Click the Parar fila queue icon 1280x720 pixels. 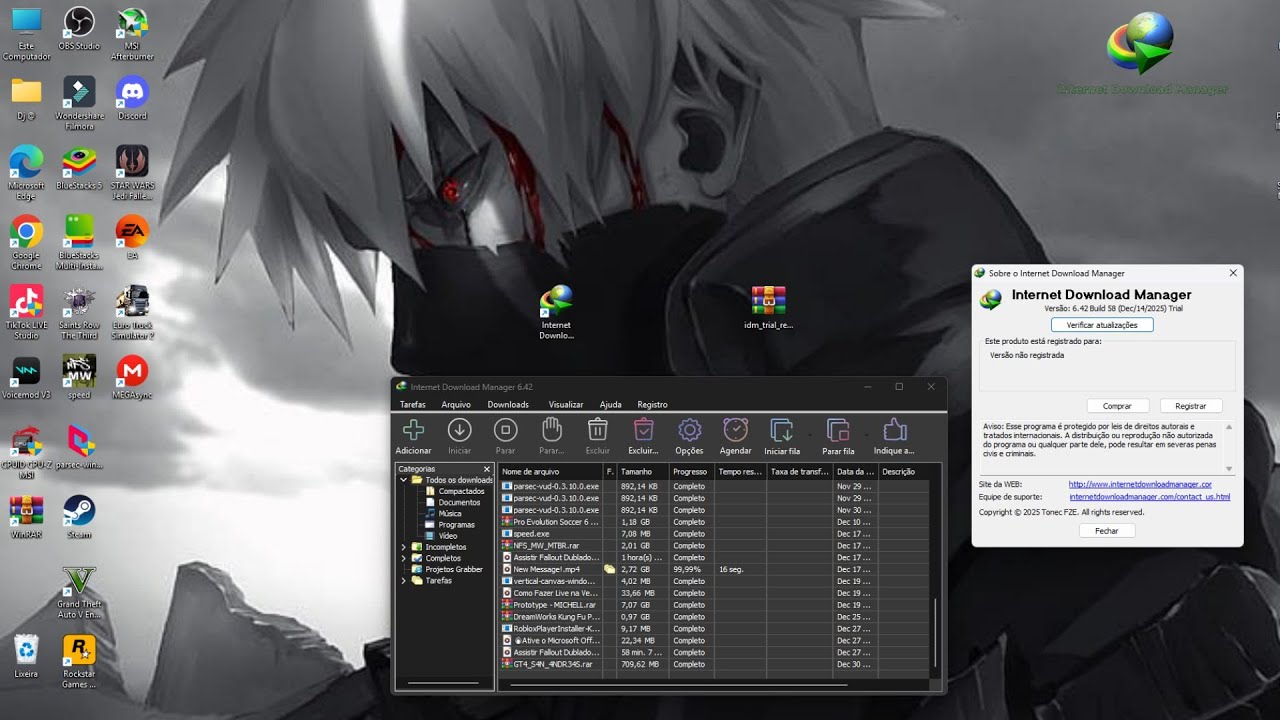pos(837,430)
